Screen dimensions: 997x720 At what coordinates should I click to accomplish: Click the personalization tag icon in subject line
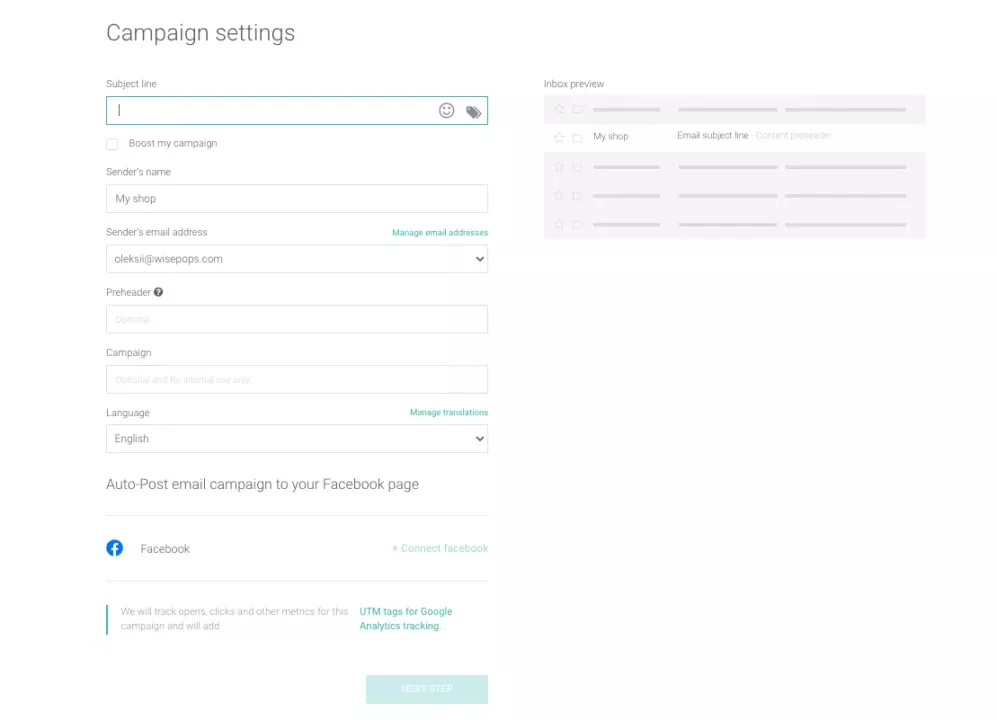pyautogui.click(x=474, y=112)
